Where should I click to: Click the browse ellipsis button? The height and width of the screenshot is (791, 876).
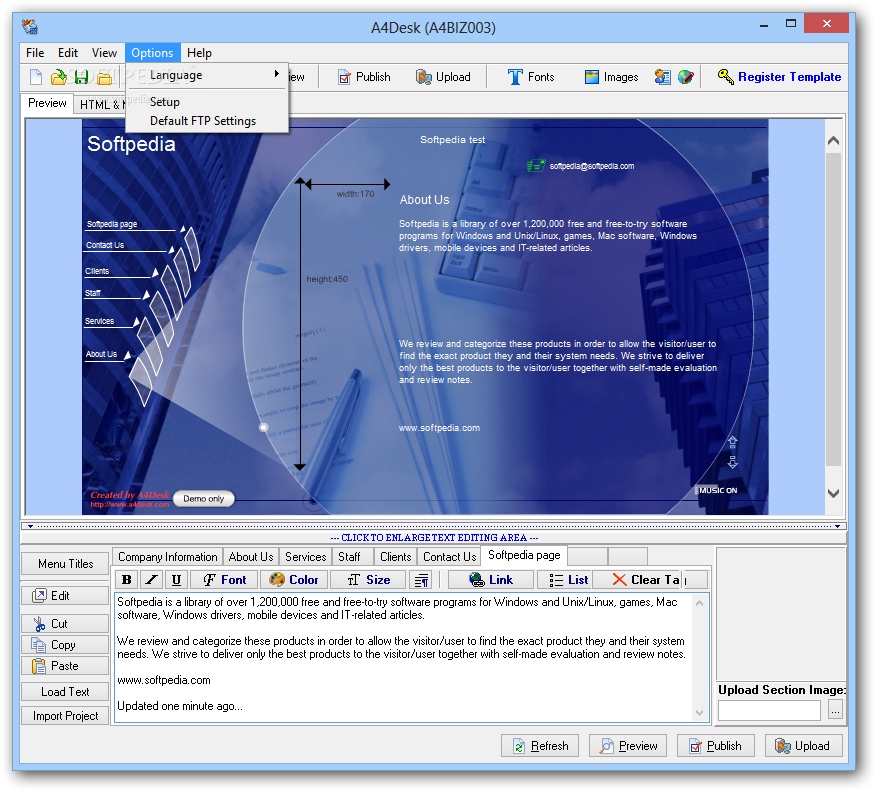pos(835,711)
